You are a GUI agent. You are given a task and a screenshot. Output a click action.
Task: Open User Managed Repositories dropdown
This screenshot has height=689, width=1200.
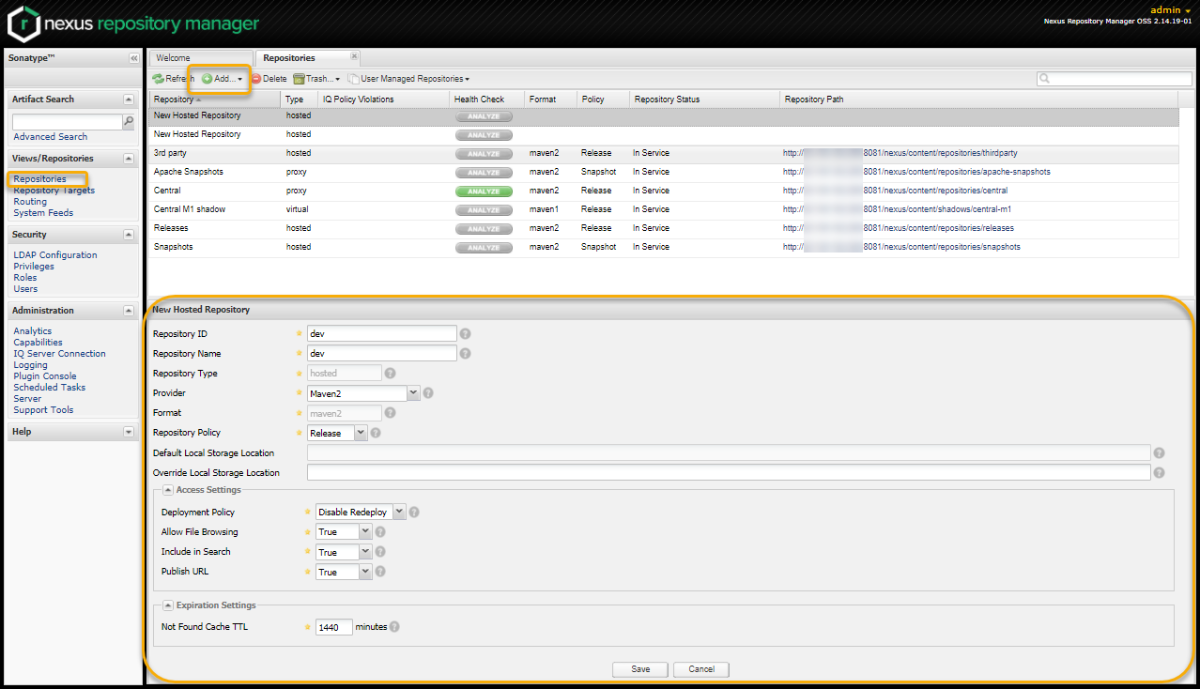click(x=408, y=78)
